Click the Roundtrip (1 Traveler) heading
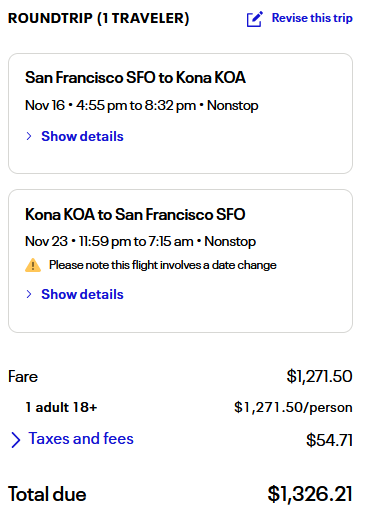 pos(99,18)
